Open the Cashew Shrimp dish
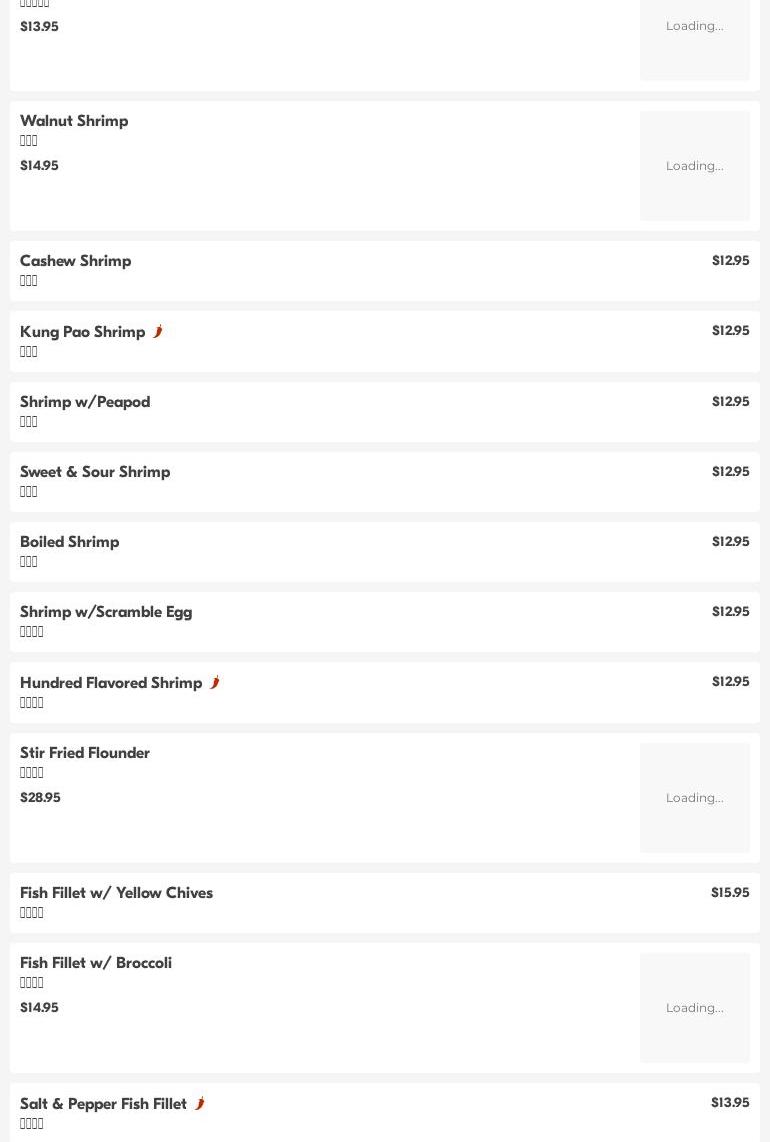Viewport: 770px width, 1142px height. 76,261
